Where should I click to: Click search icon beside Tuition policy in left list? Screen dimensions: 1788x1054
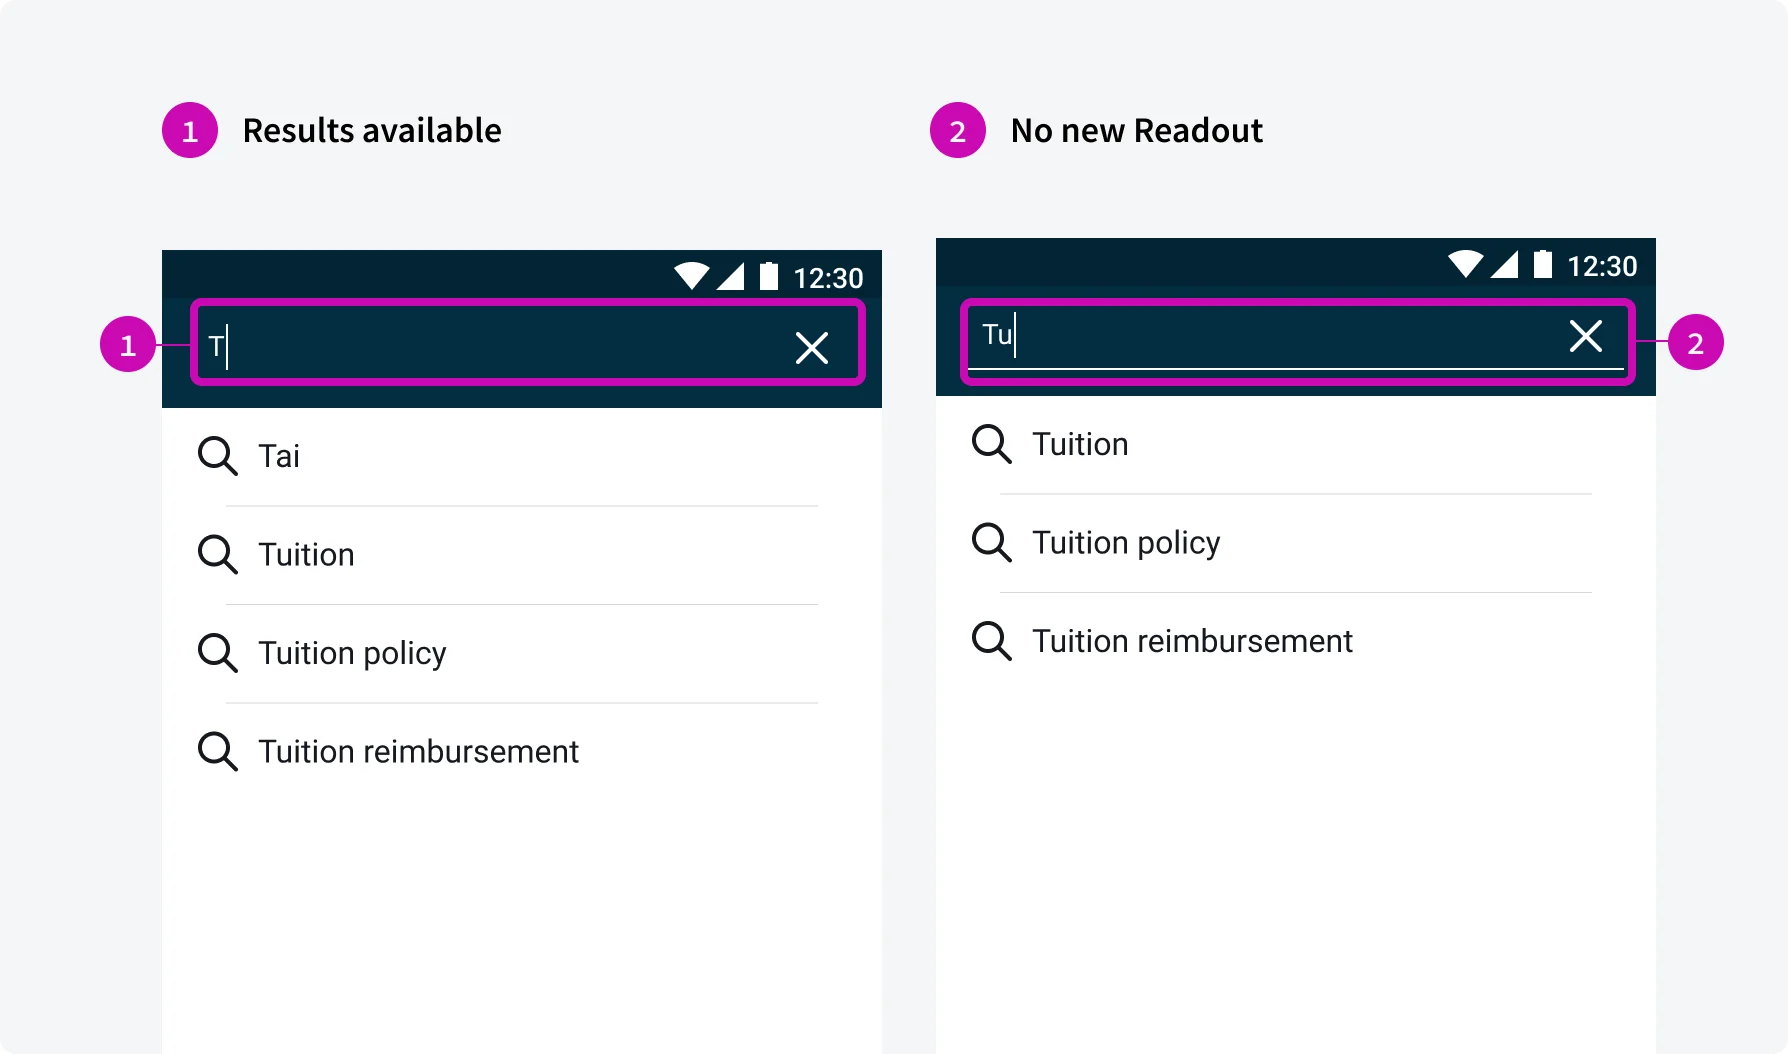click(217, 653)
